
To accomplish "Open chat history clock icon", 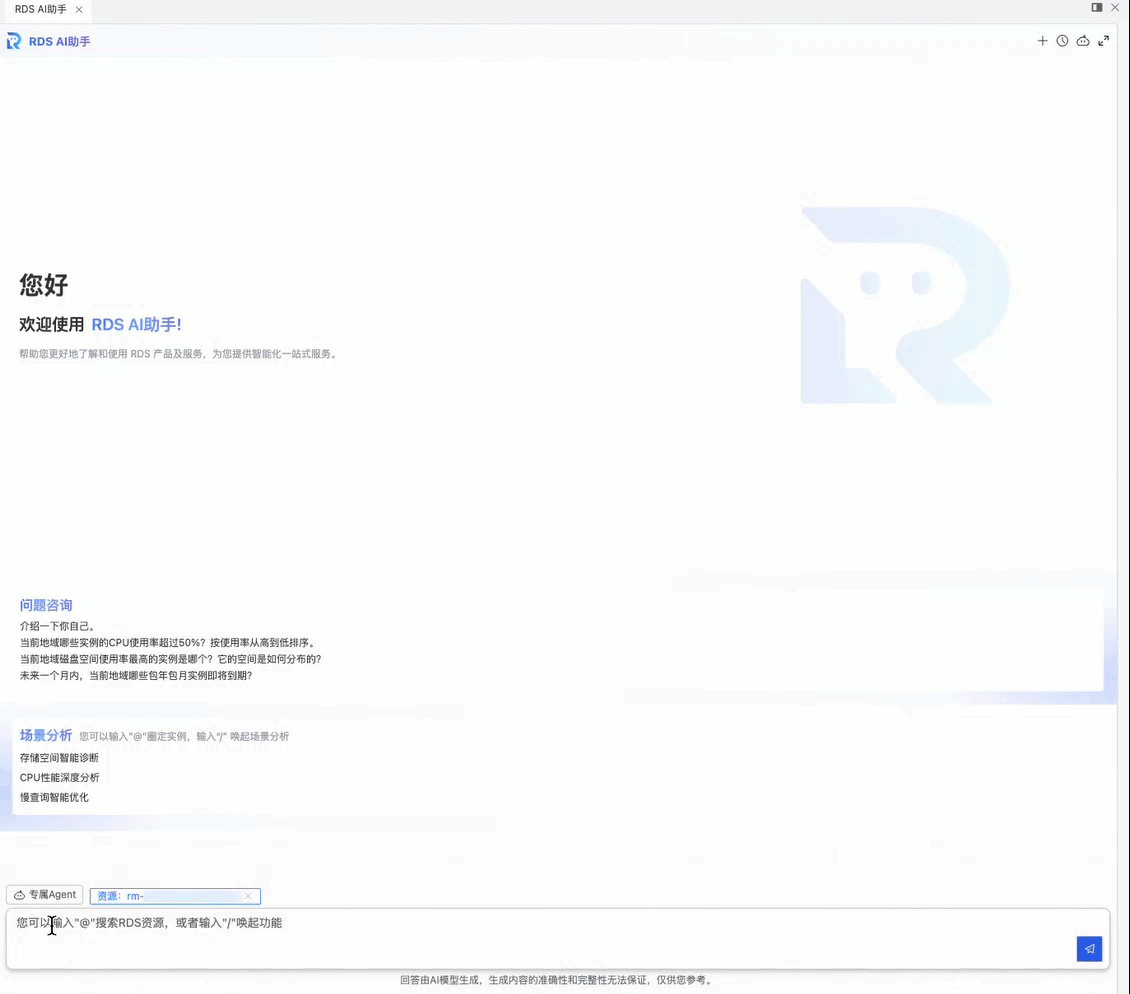I will [x=1062, y=41].
